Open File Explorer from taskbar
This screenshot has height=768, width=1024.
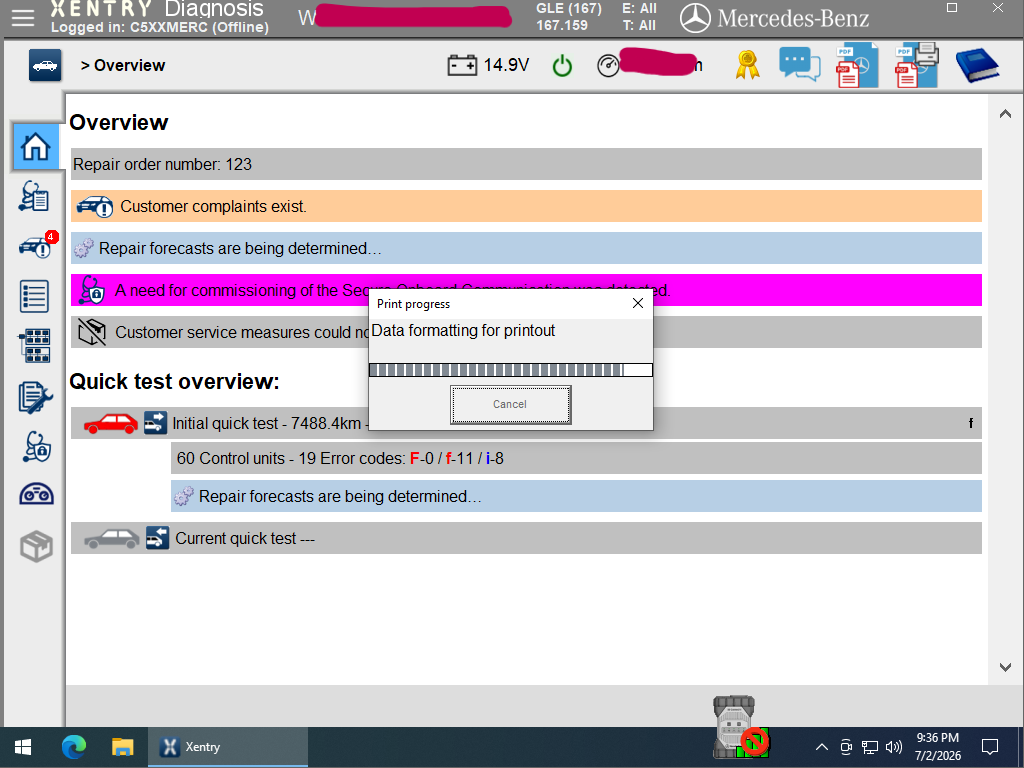click(x=123, y=747)
